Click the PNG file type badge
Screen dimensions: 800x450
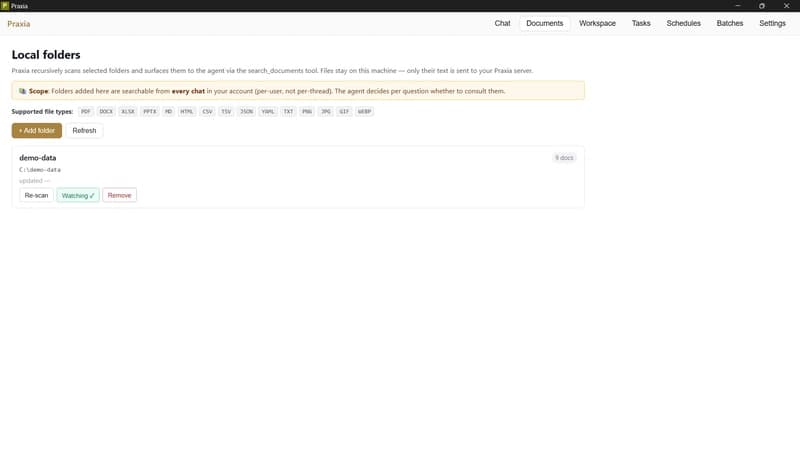307,112
